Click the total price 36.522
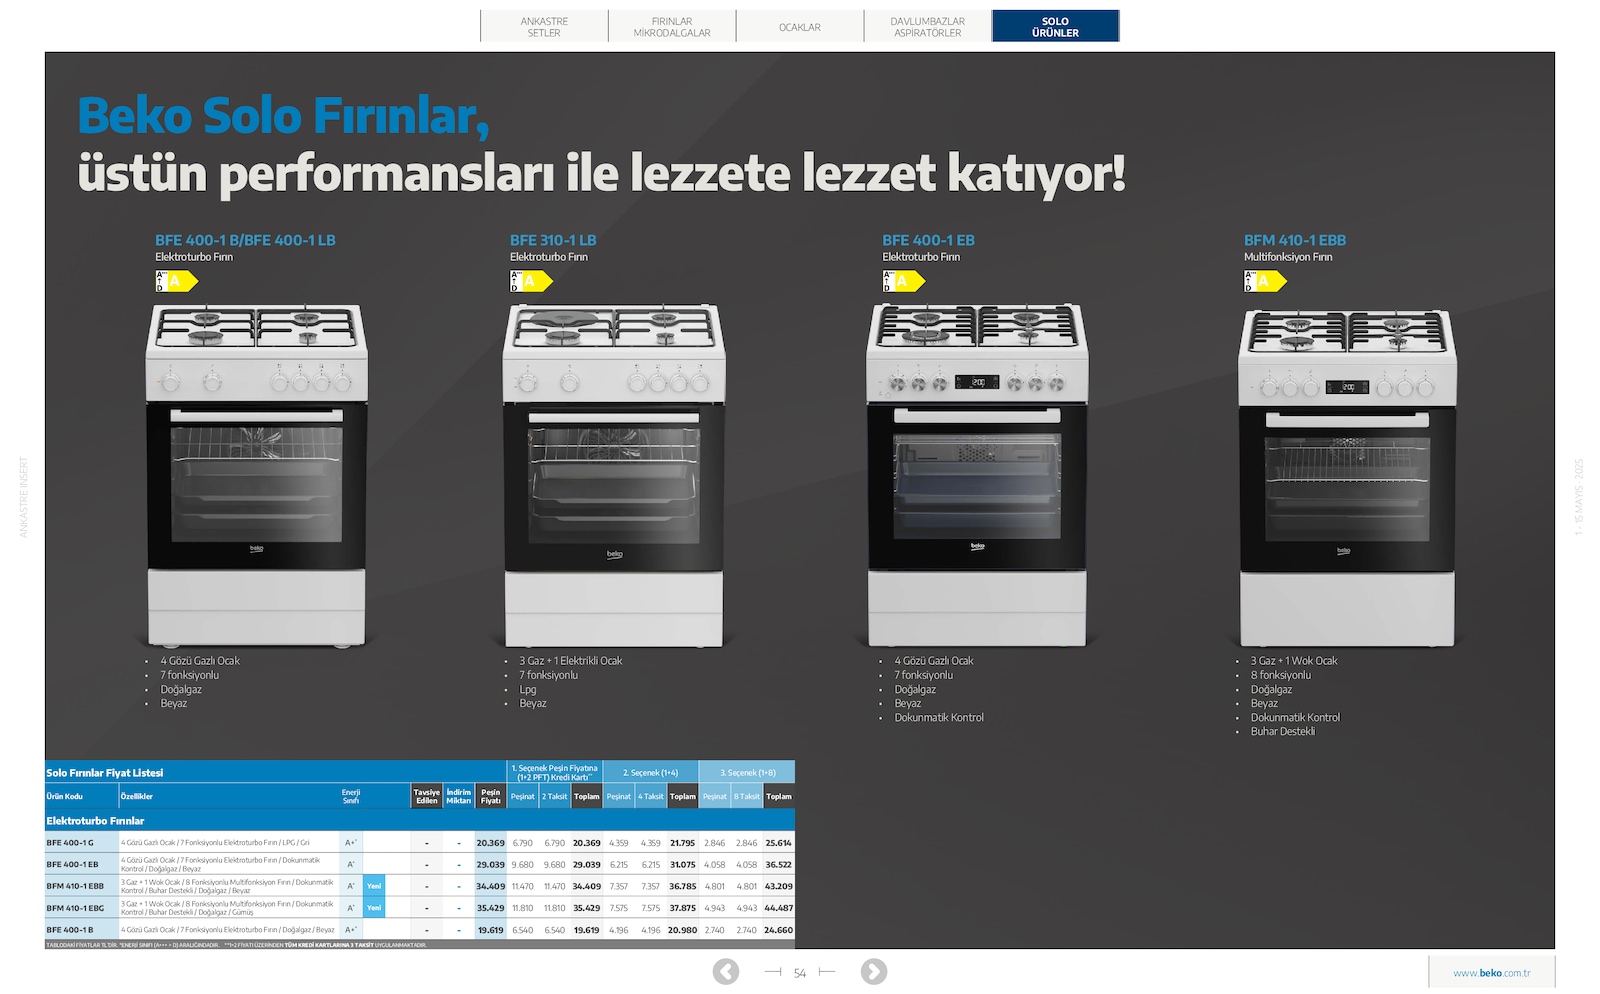1600x994 pixels. click(779, 865)
